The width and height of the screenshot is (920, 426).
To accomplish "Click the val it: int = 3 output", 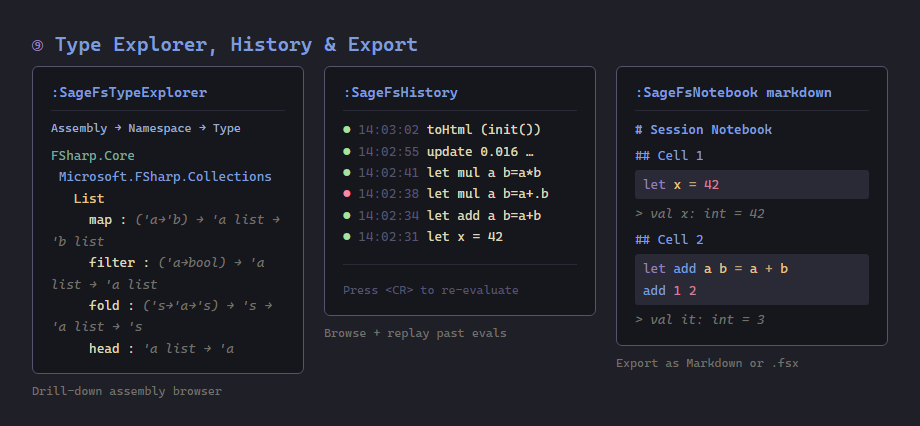I will (700, 320).
